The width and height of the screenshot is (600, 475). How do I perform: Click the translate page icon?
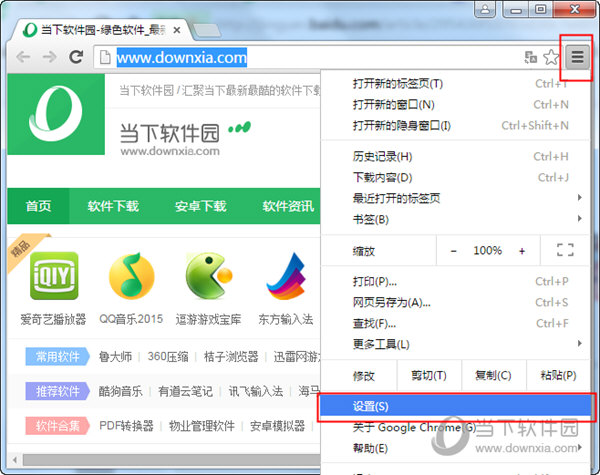tap(530, 58)
